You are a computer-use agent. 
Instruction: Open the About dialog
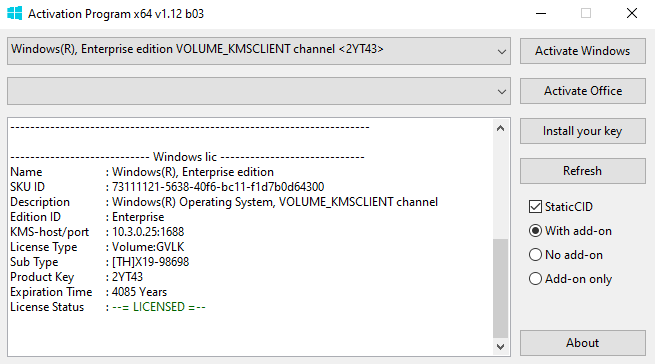tap(583, 343)
